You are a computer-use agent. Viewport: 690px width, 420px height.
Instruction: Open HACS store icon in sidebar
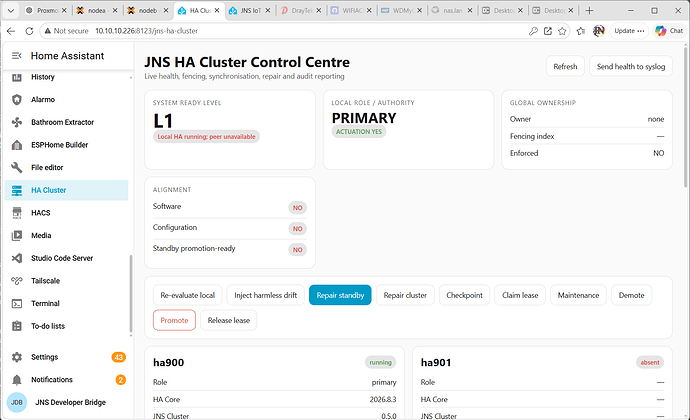[17, 213]
